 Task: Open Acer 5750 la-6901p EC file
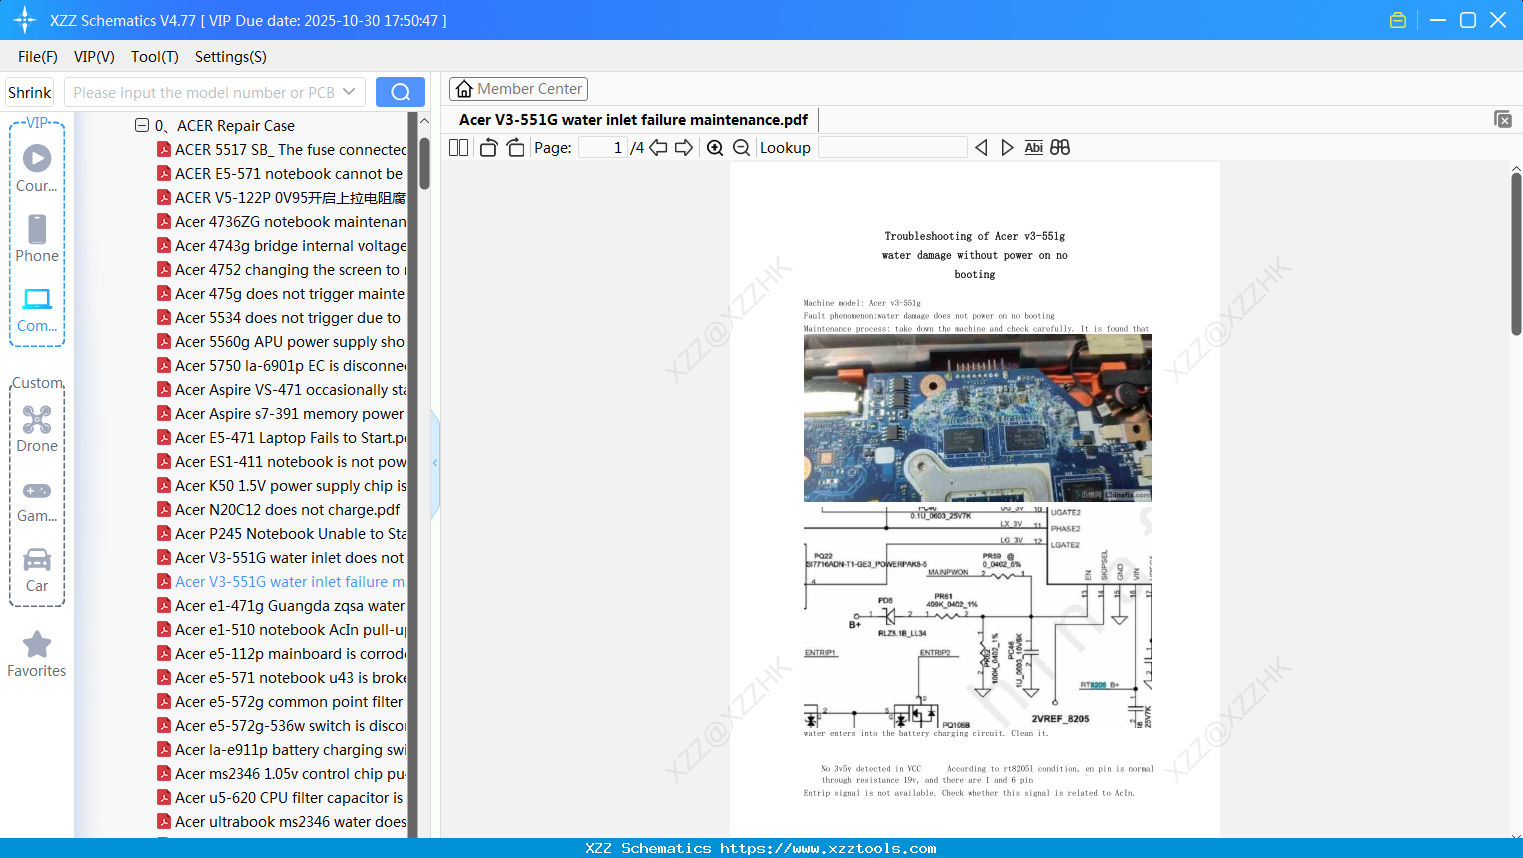pyautogui.click(x=282, y=365)
